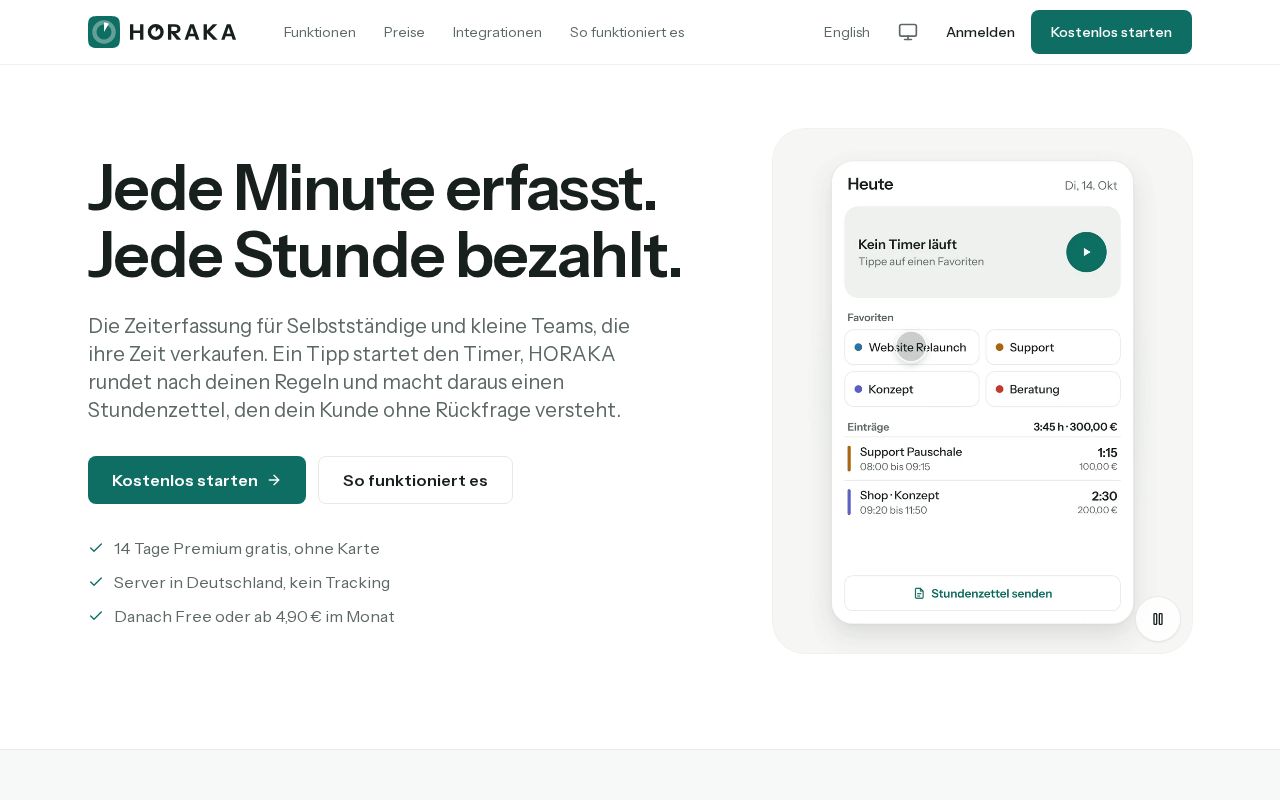Click the 2:30 duration value

tap(1104, 496)
